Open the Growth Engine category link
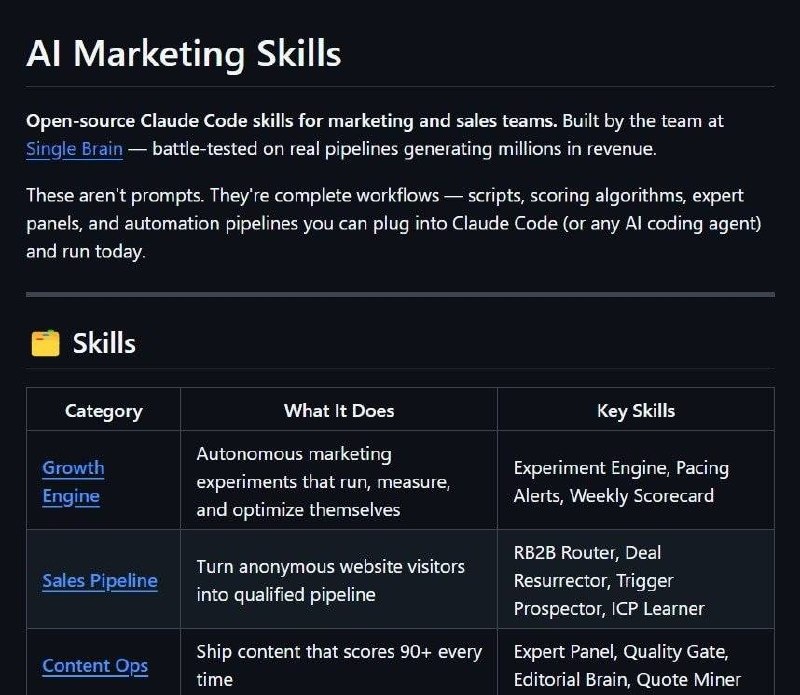 pyautogui.click(x=73, y=482)
